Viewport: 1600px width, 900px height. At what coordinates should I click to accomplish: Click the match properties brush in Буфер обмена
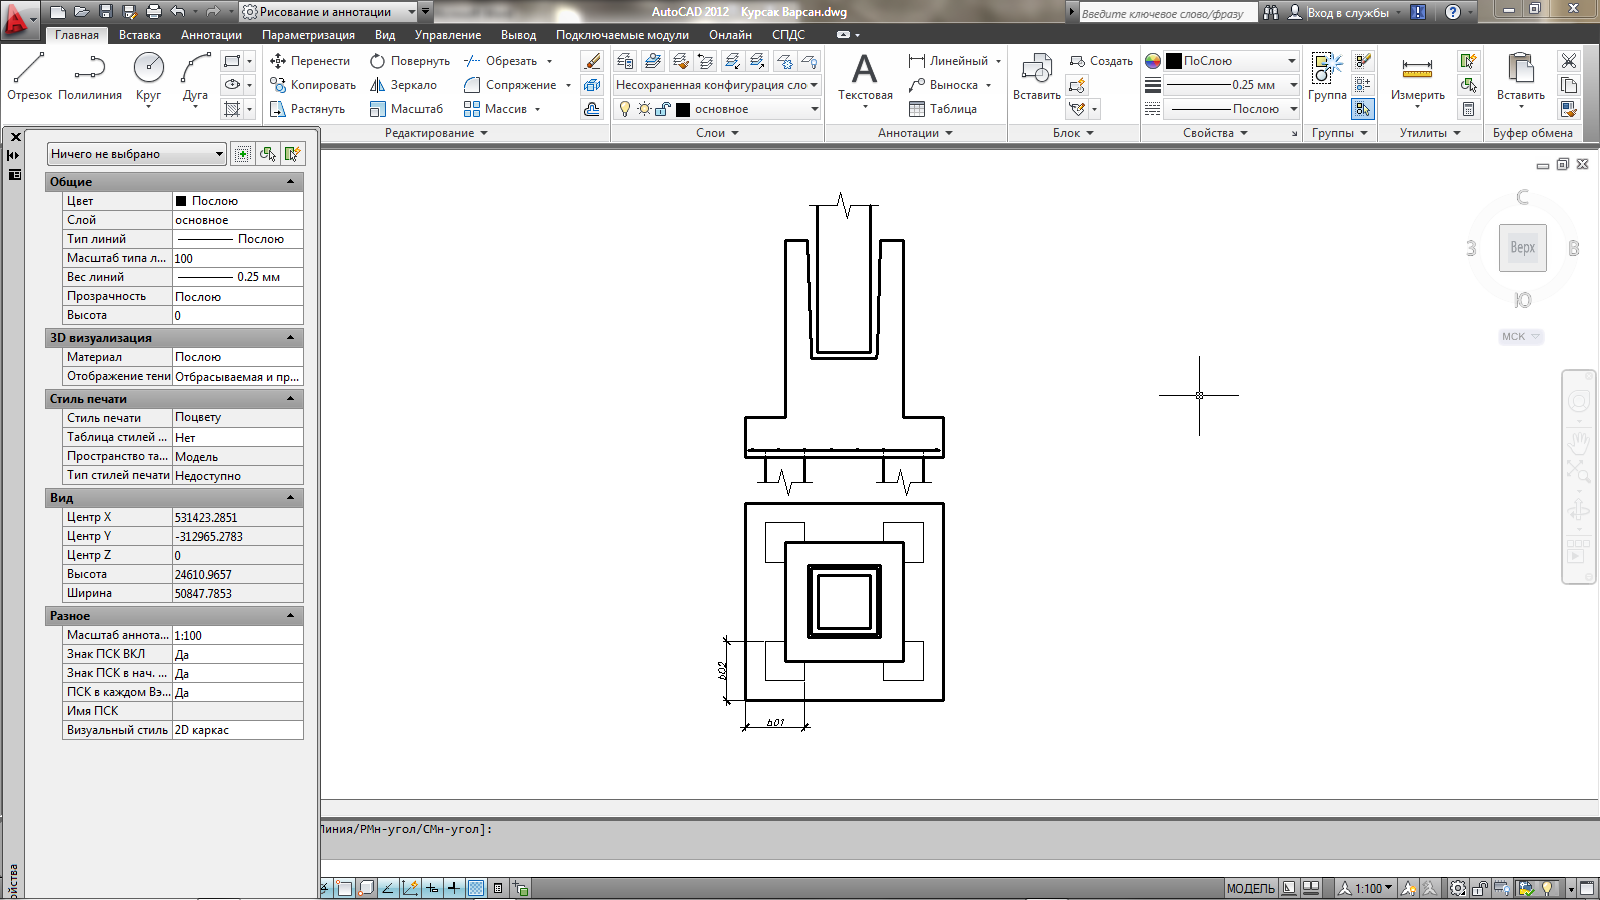[x=1569, y=109]
